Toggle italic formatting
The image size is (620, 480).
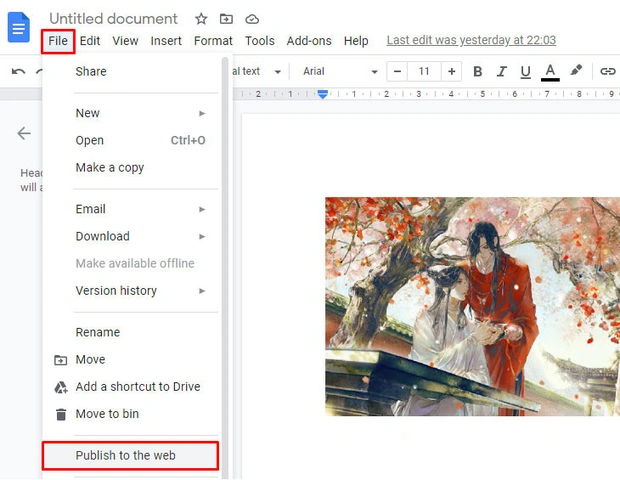pyautogui.click(x=501, y=72)
